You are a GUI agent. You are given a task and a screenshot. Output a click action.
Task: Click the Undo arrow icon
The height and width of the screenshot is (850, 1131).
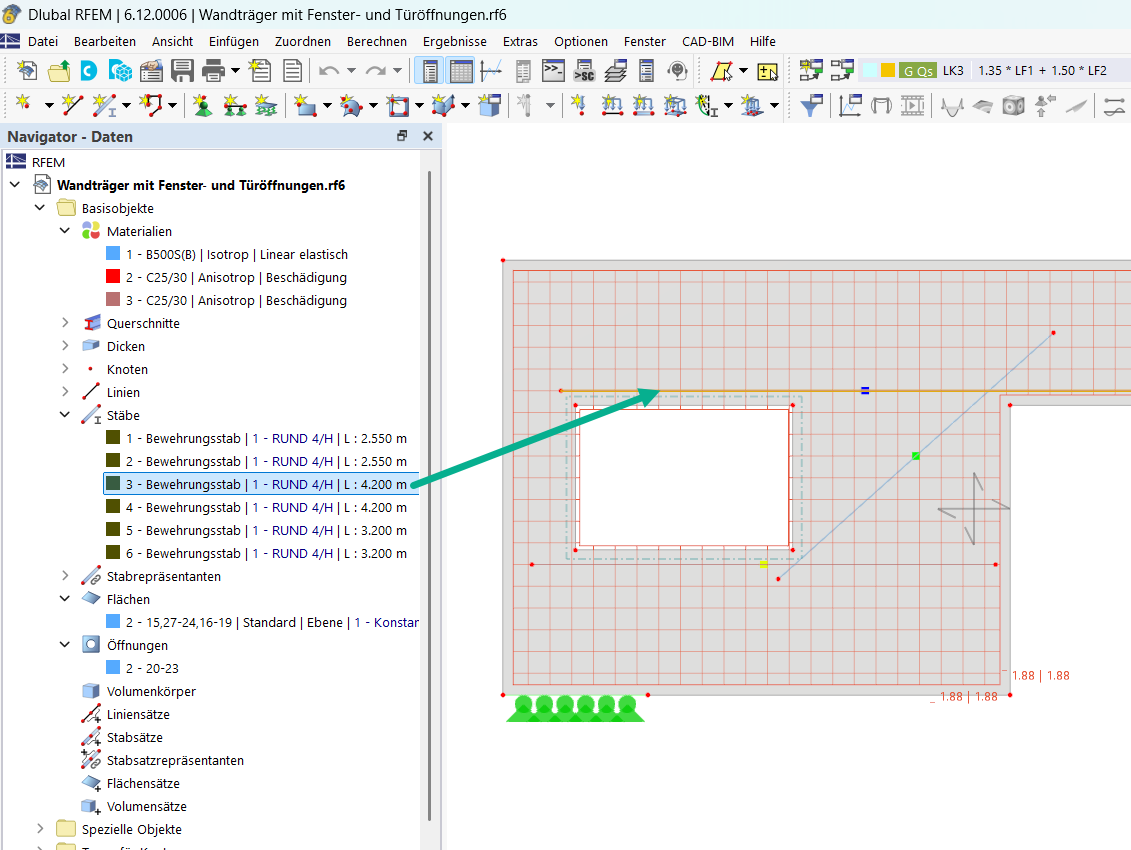pos(329,71)
